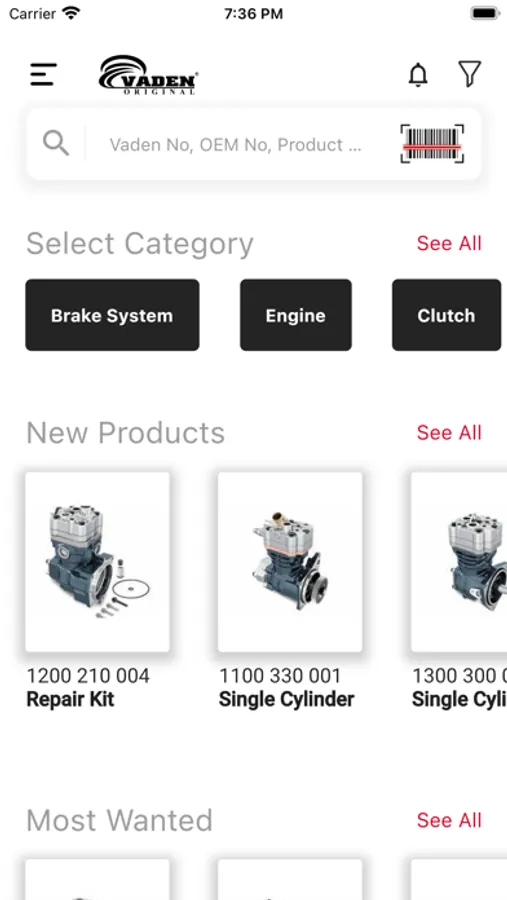The image size is (507, 900).
Task: See all Most Wanted products
Action: (x=449, y=820)
